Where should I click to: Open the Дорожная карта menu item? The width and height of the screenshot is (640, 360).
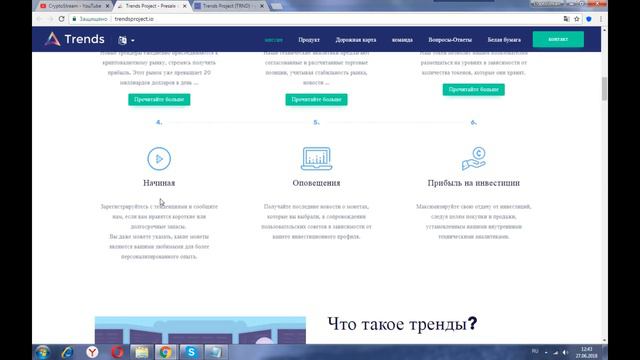(x=356, y=40)
